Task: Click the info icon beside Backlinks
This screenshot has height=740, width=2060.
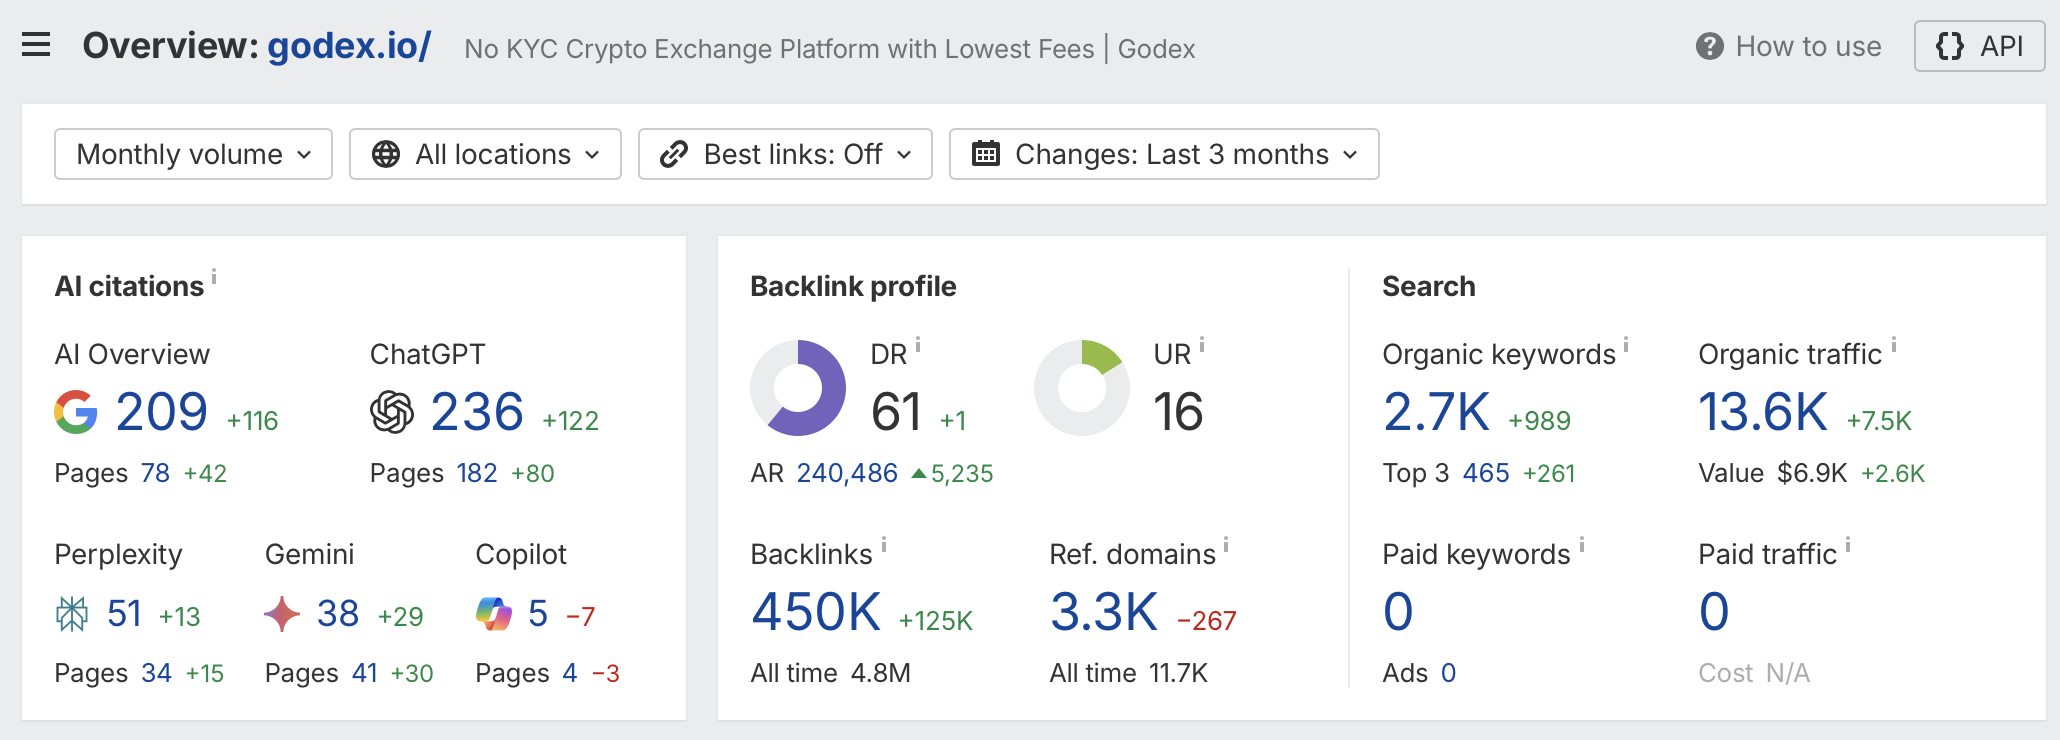Action: point(884,545)
